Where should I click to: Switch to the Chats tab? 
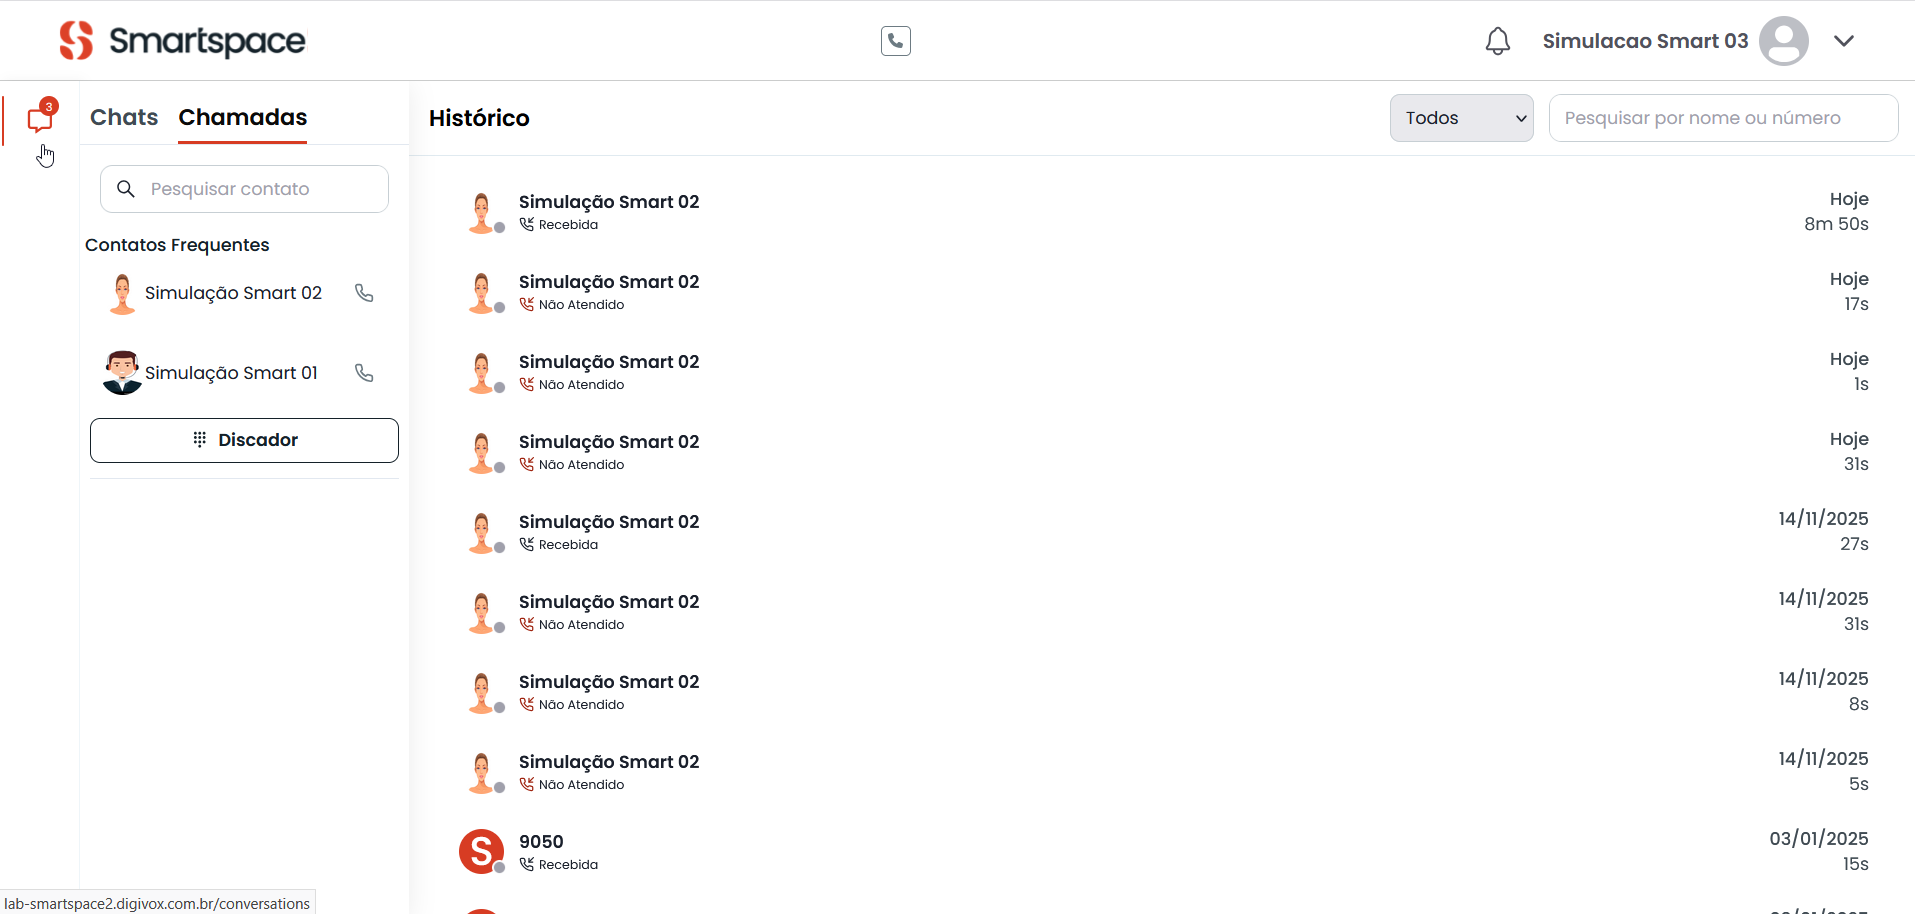point(124,117)
